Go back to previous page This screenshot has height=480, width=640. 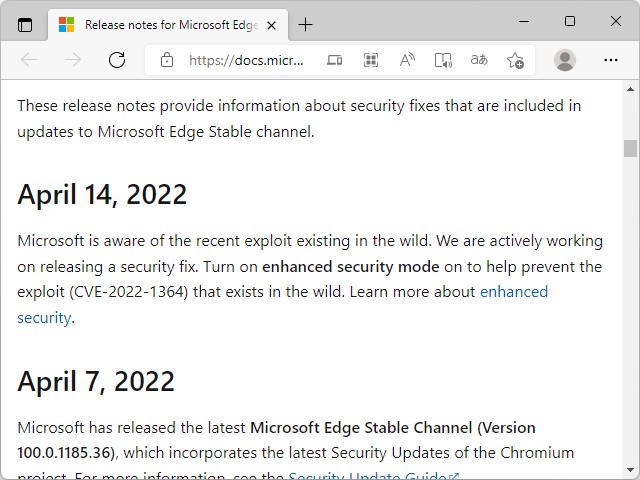pyautogui.click(x=29, y=60)
